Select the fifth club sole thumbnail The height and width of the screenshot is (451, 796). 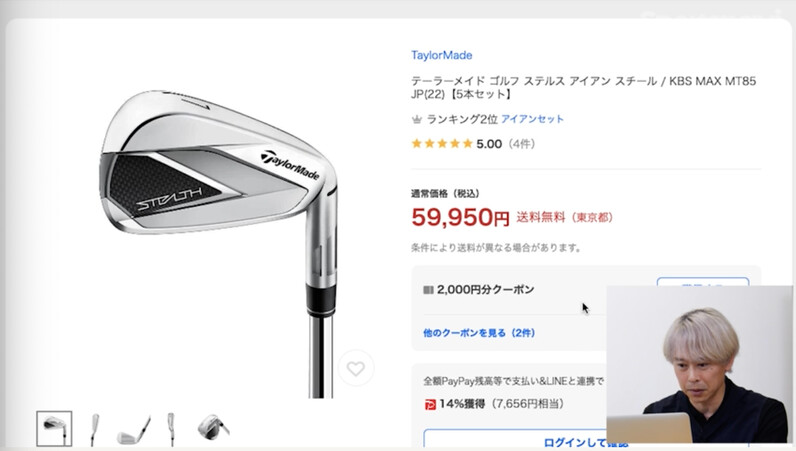pyautogui.click(x=213, y=427)
